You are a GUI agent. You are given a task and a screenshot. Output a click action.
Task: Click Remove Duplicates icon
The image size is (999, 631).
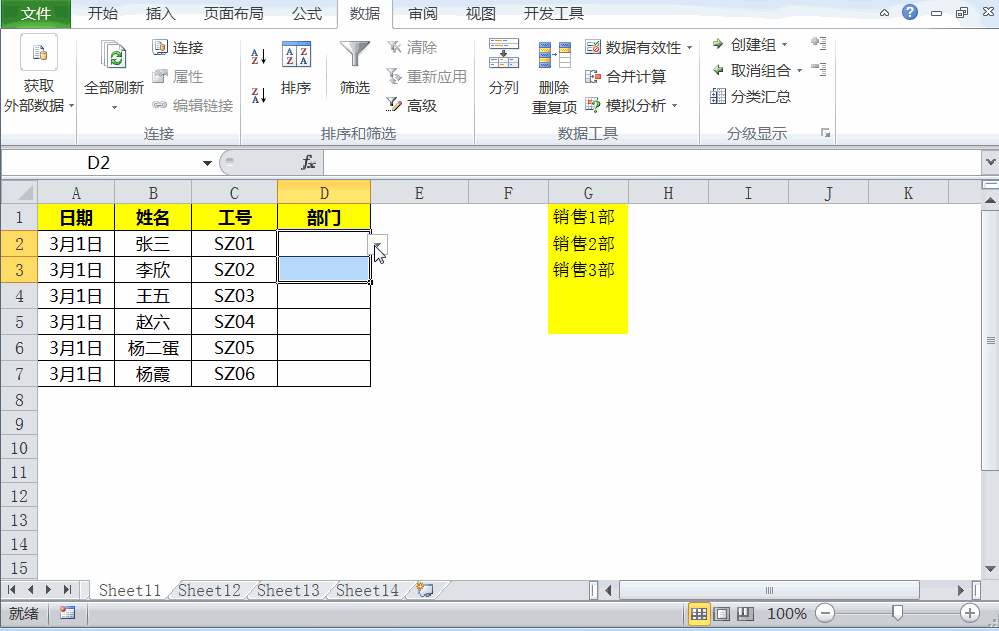click(554, 55)
